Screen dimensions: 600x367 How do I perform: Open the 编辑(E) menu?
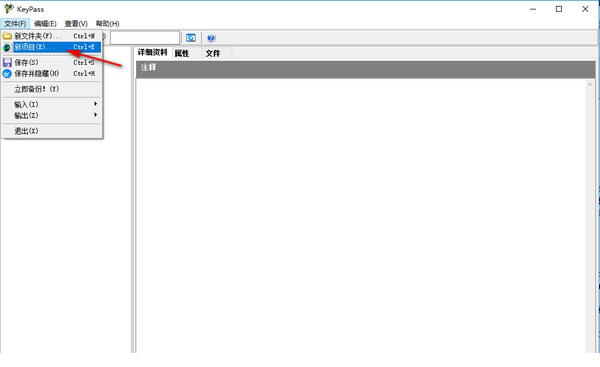tap(45, 24)
